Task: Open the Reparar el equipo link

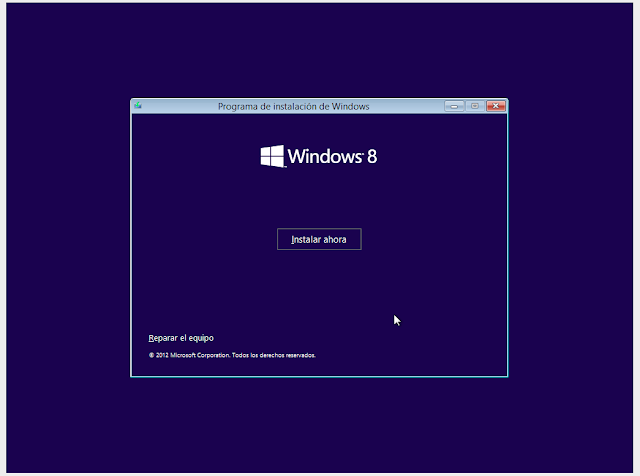Action: pos(181,338)
